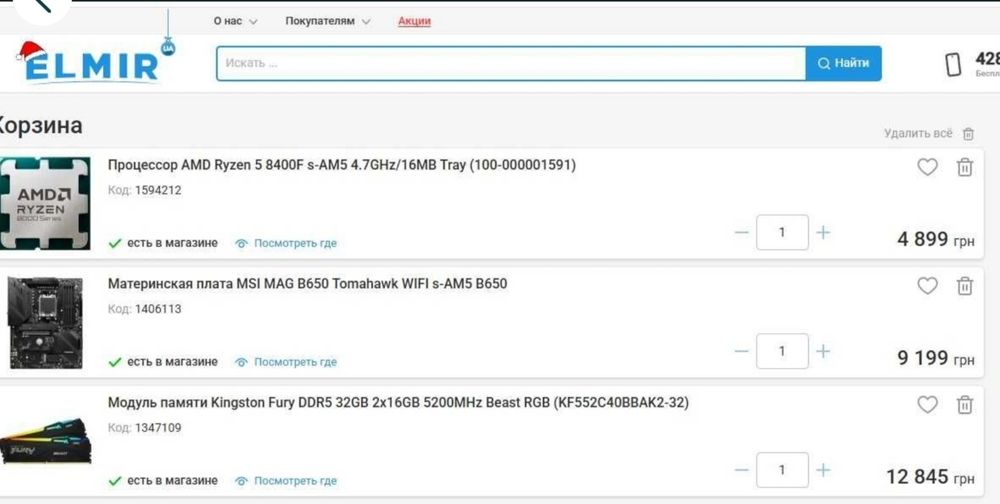Click 'есть в магазине' for the MSI MAG B650
This screenshot has width=1000, height=504.
163,362
